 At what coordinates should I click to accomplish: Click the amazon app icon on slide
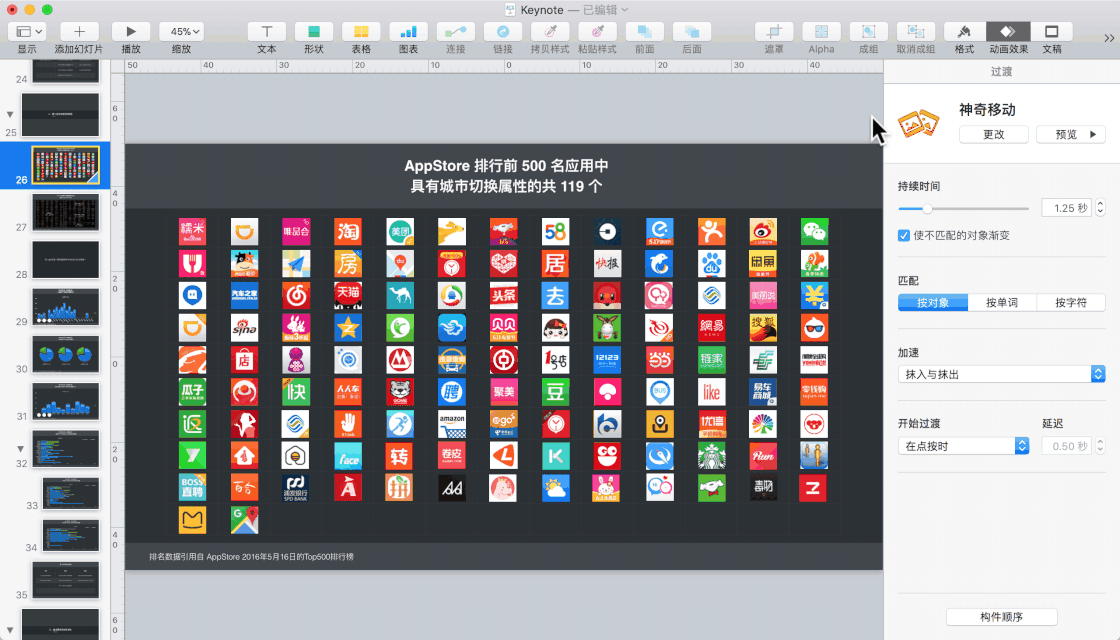pos(451,424)
